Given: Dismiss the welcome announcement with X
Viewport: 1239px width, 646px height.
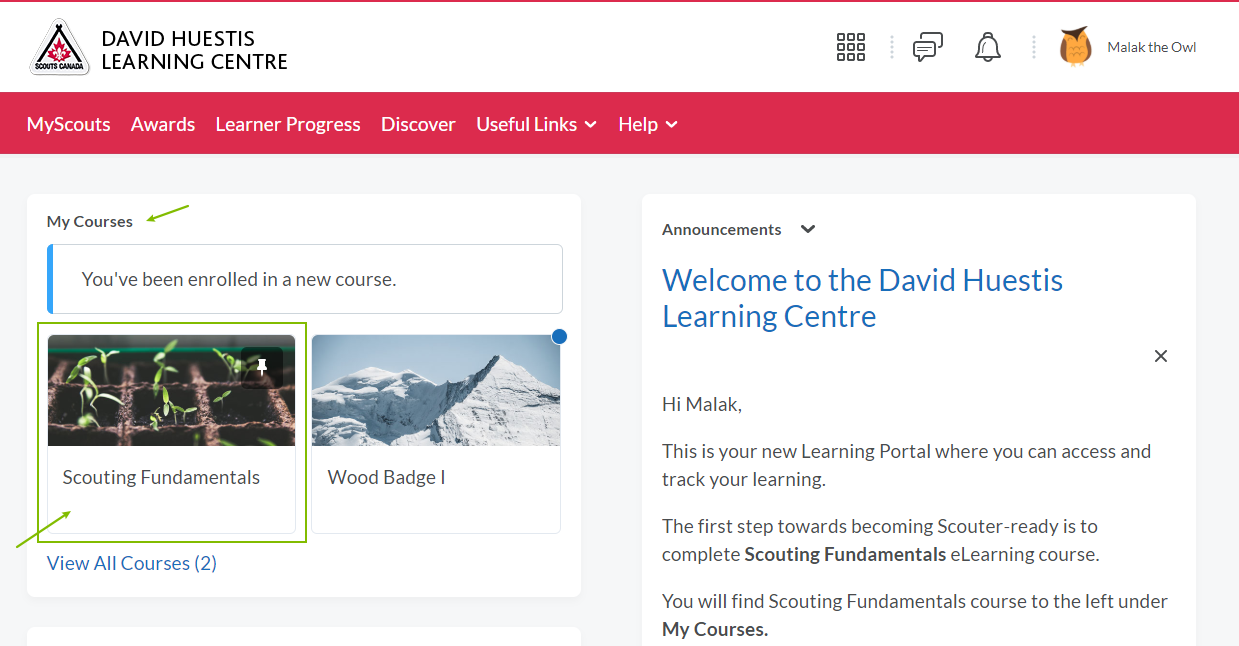Looking at the screenshot, I should point(1160,356).
